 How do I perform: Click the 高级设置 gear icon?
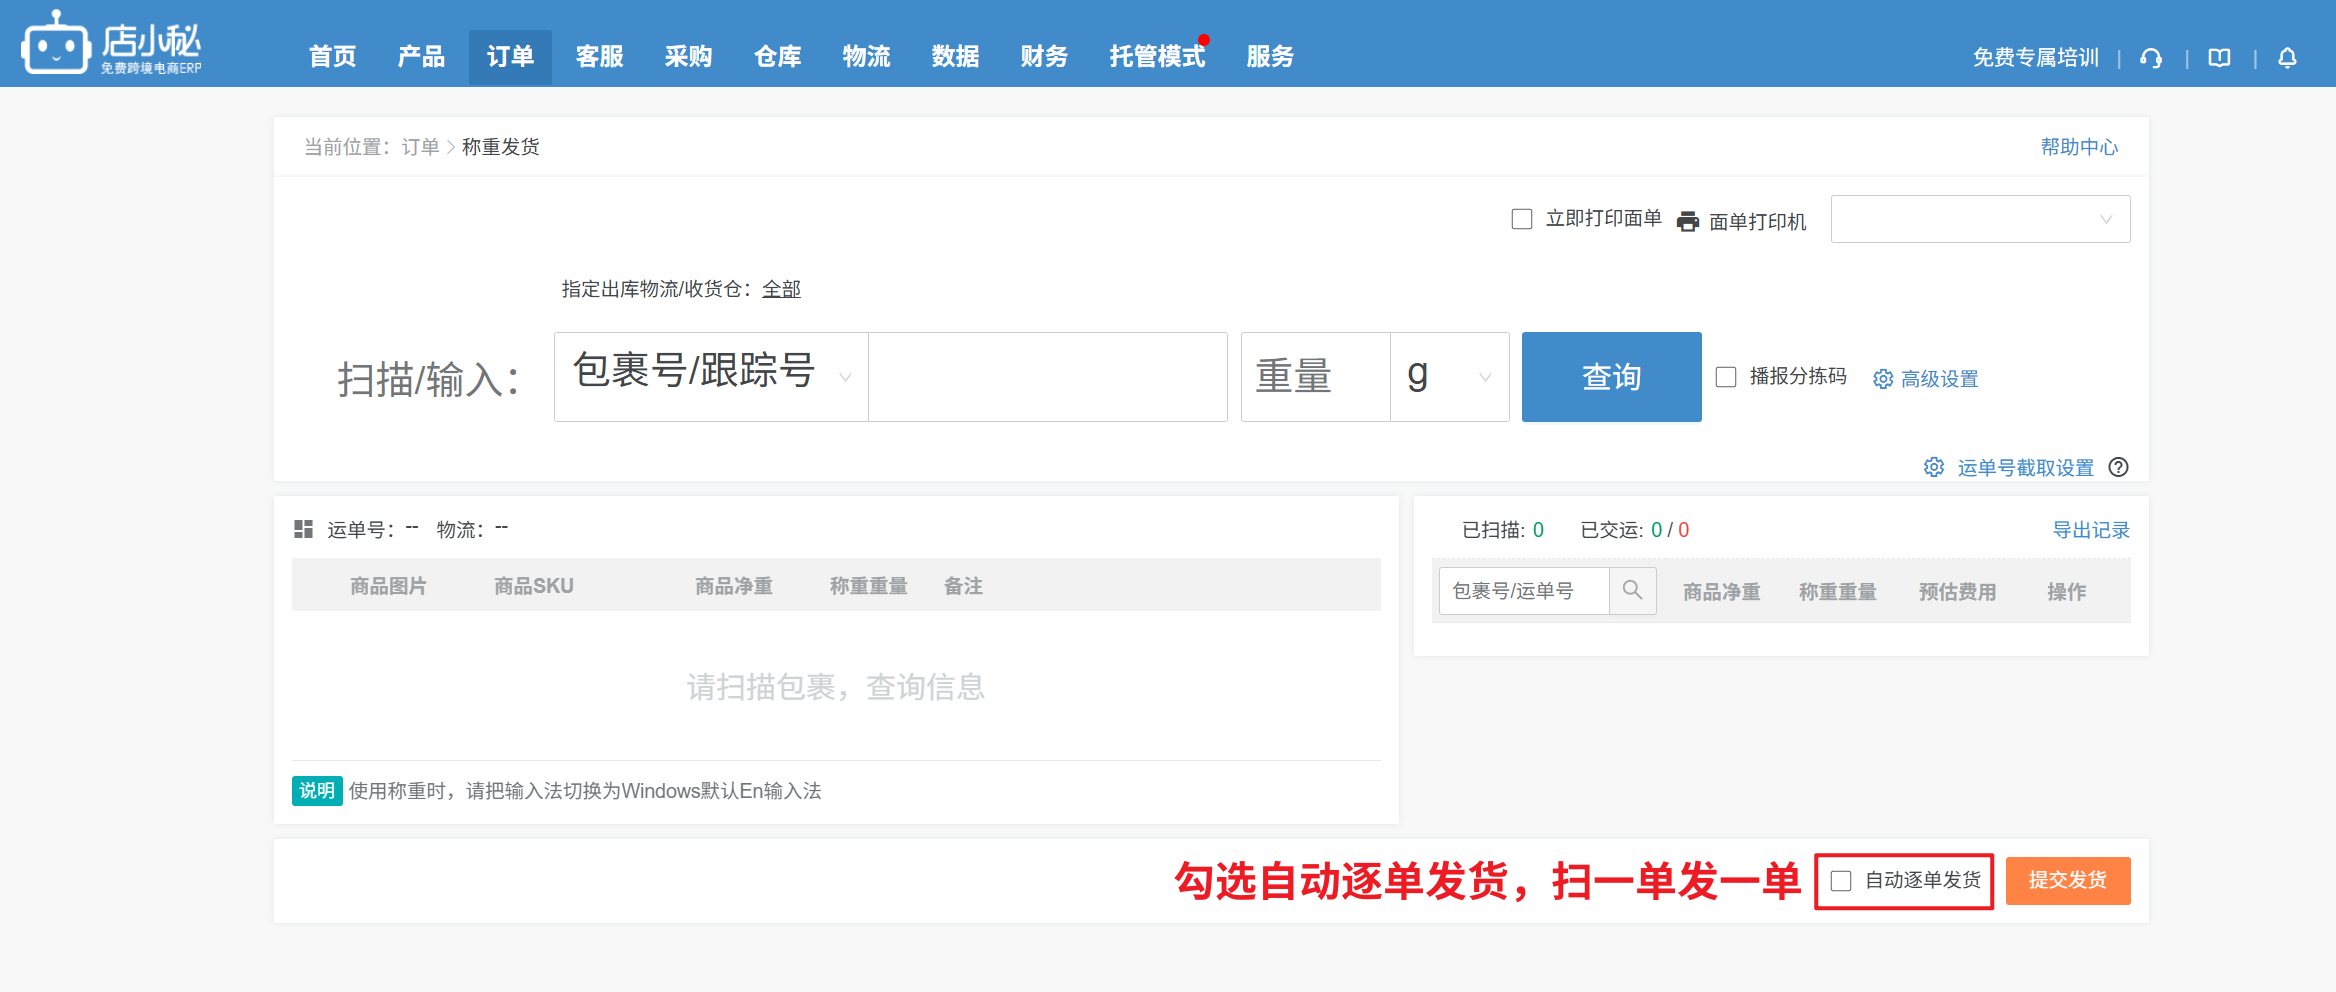(1883, 379)
